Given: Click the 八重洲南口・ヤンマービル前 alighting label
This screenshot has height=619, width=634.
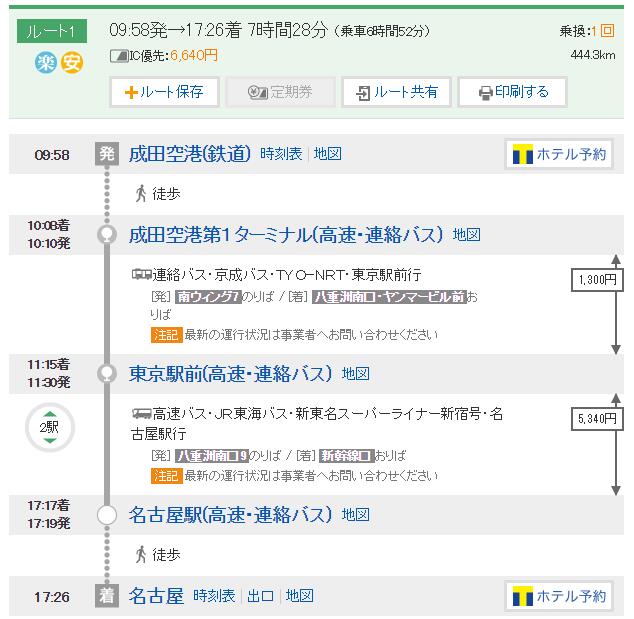Looking at the screenshot, I should pyautogui.click(x=390, y=297).
